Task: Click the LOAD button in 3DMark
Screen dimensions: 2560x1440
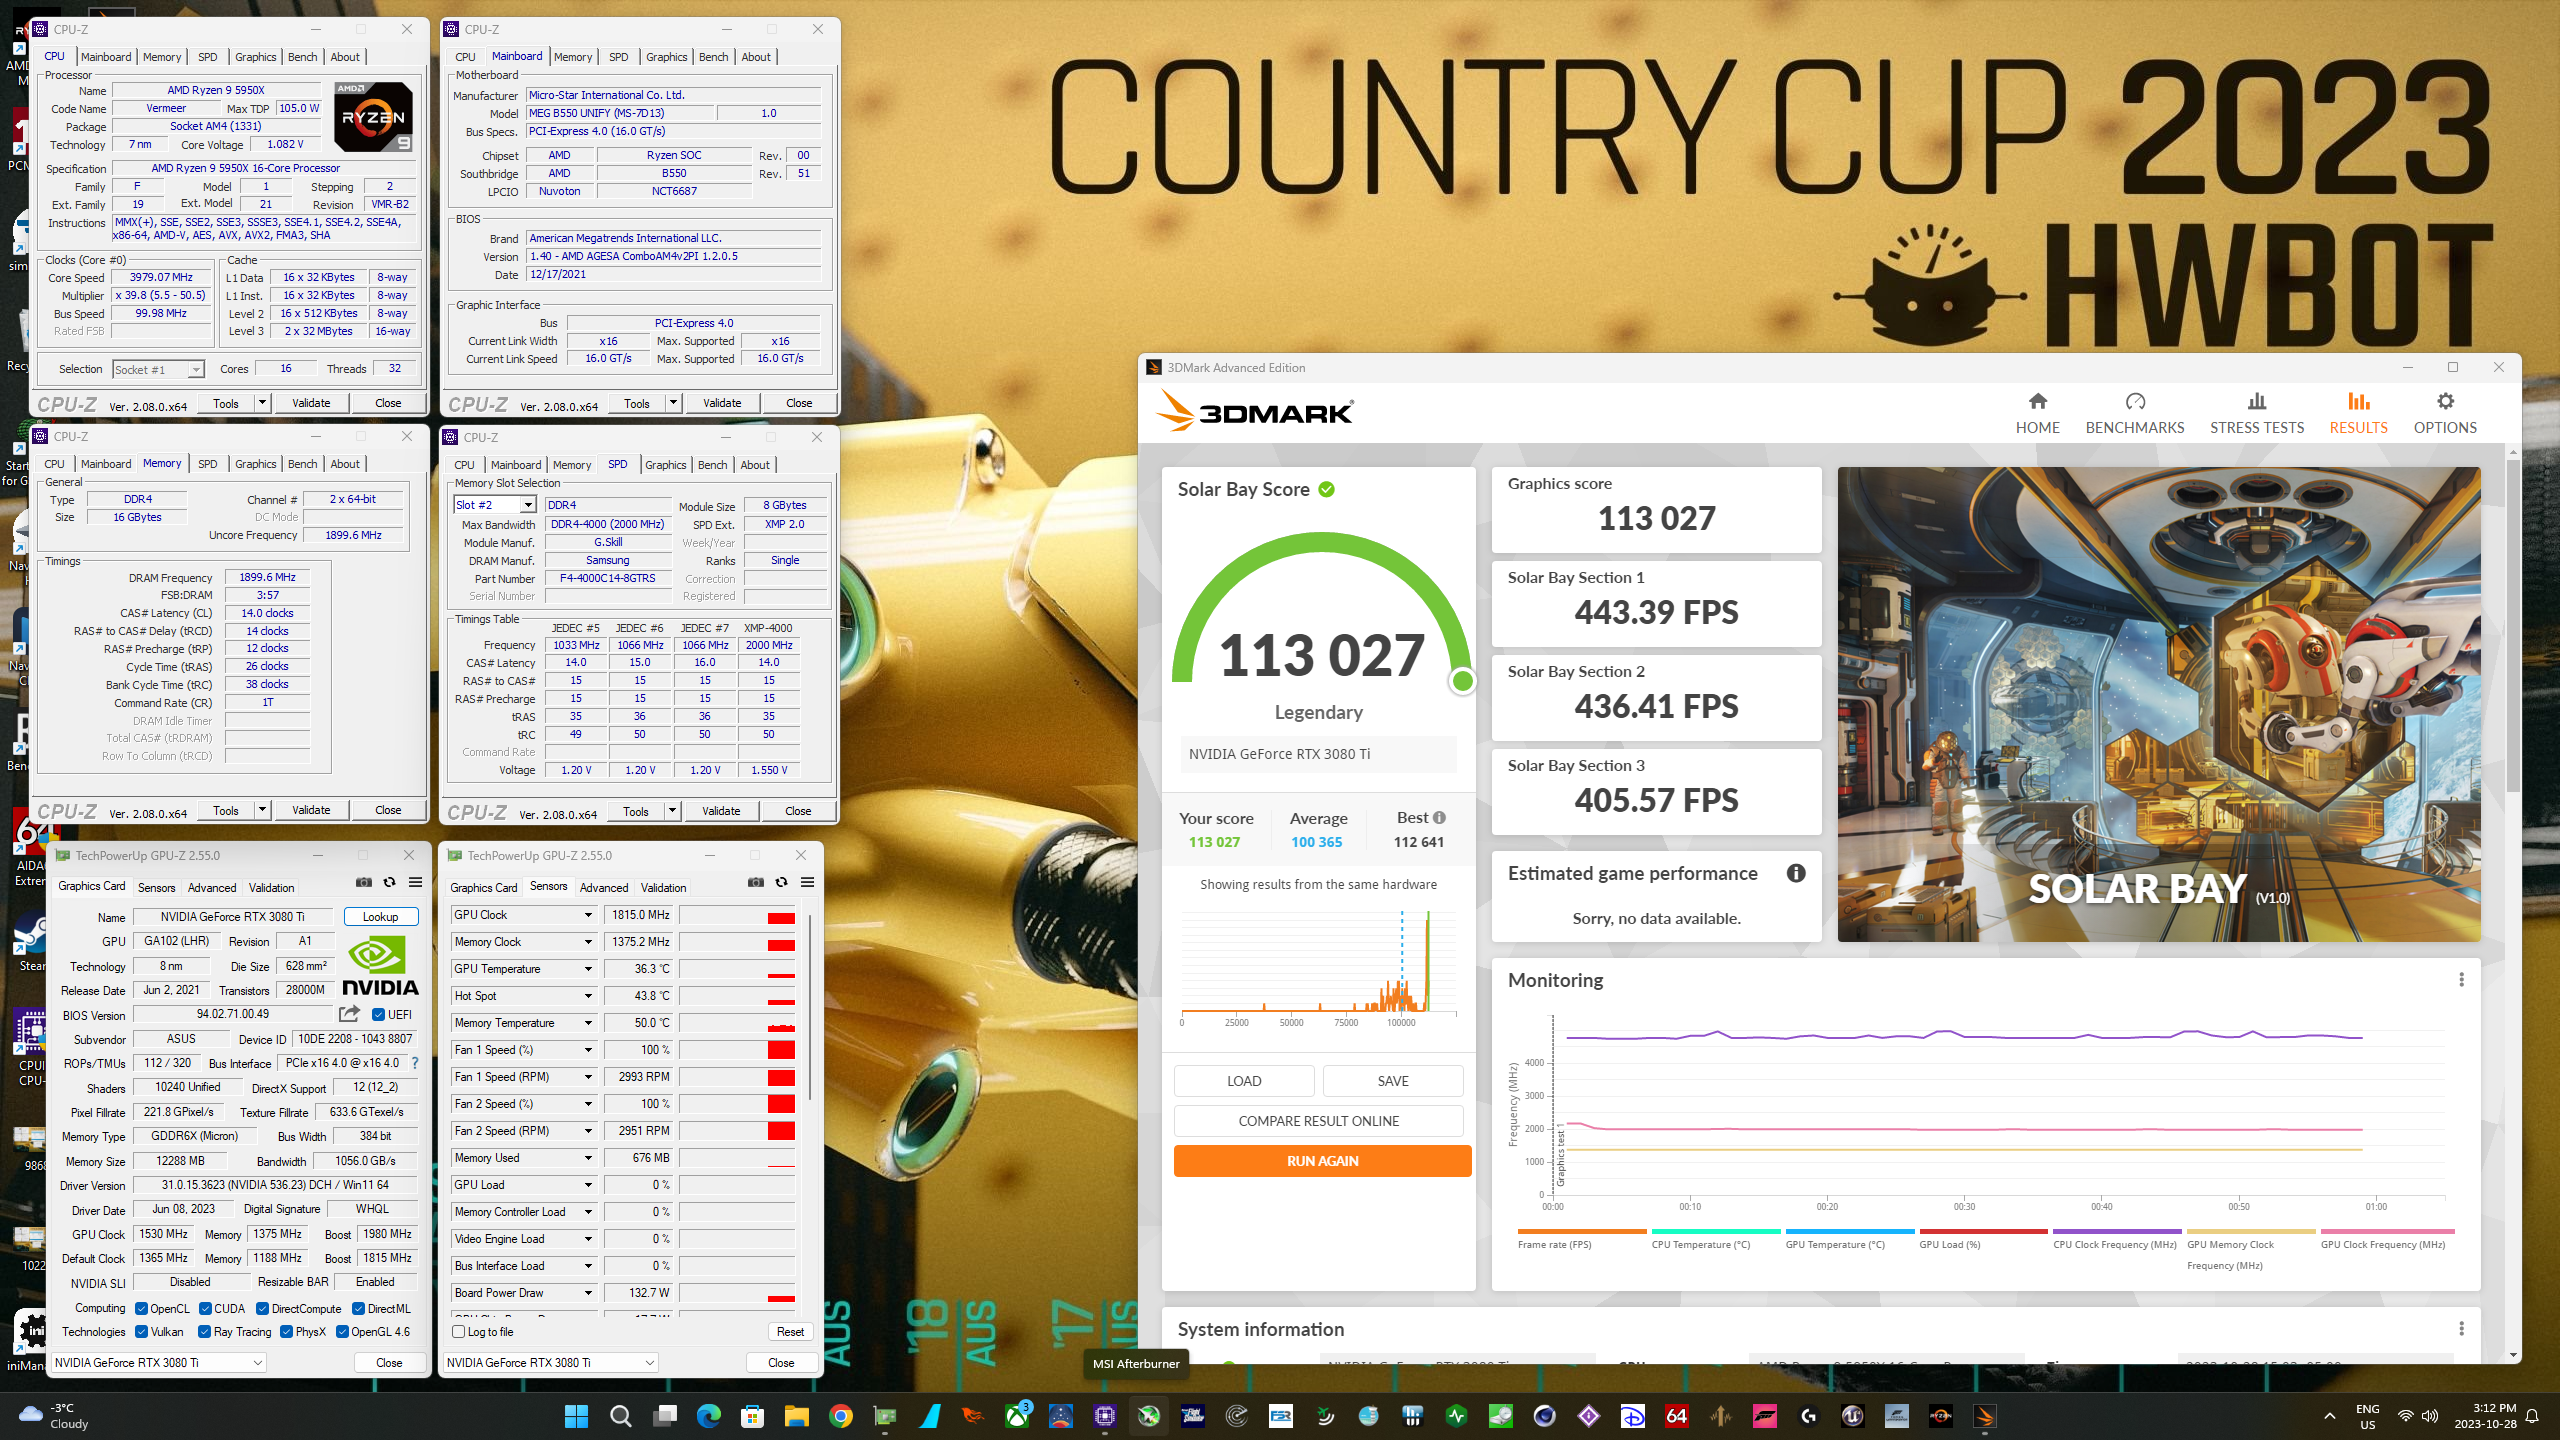Action: point(1244,1081)
